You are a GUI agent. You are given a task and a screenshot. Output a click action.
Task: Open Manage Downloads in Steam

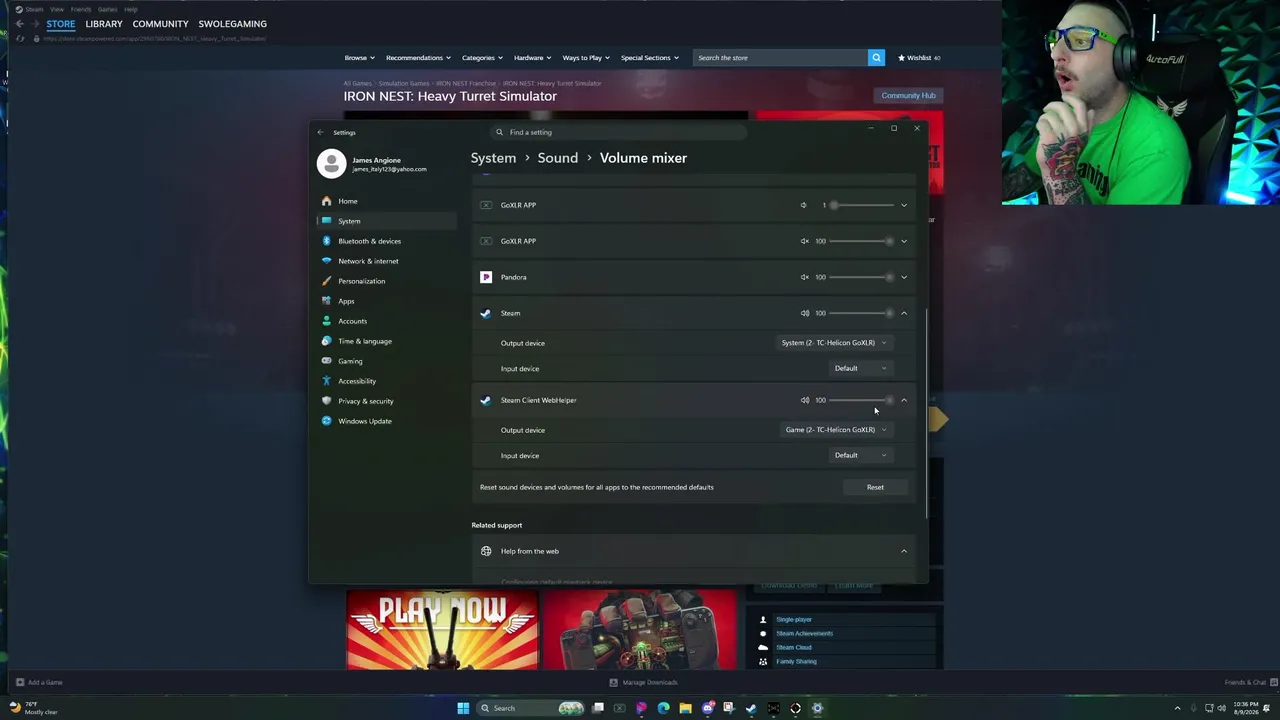[643, 683]
